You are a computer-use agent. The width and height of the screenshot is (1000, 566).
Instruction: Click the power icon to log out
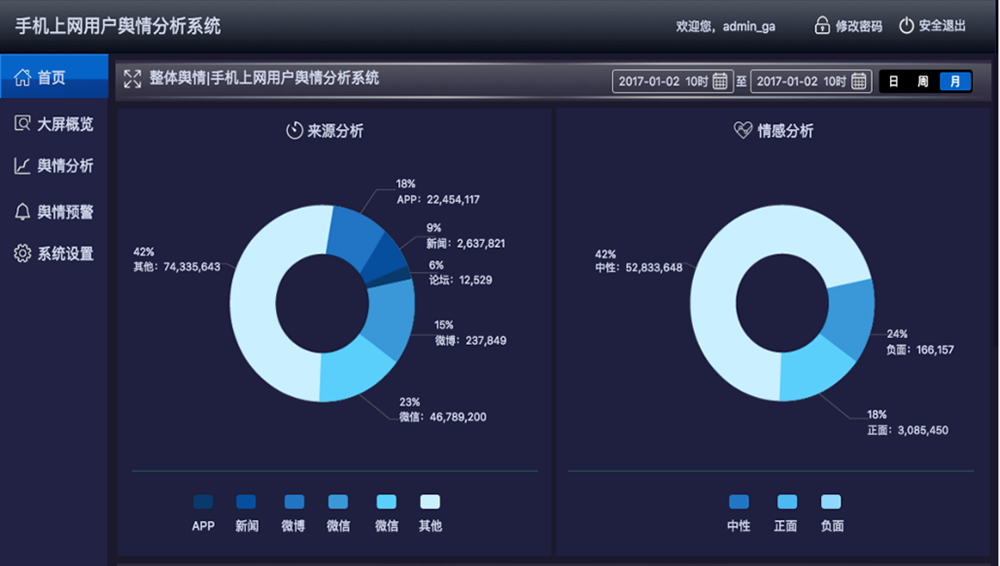906,26
